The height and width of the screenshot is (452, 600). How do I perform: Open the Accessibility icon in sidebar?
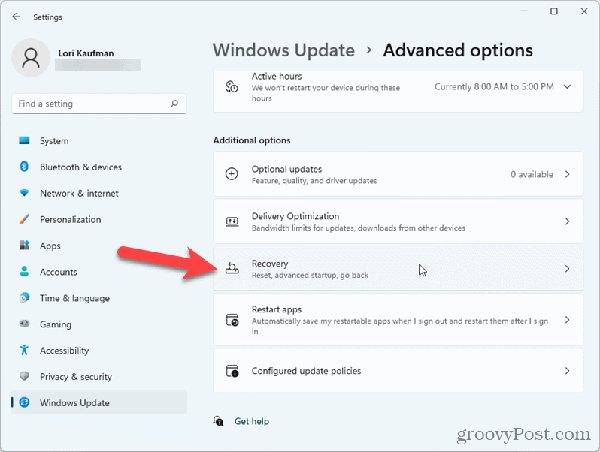pyautogui.click(x=24, y=351)
